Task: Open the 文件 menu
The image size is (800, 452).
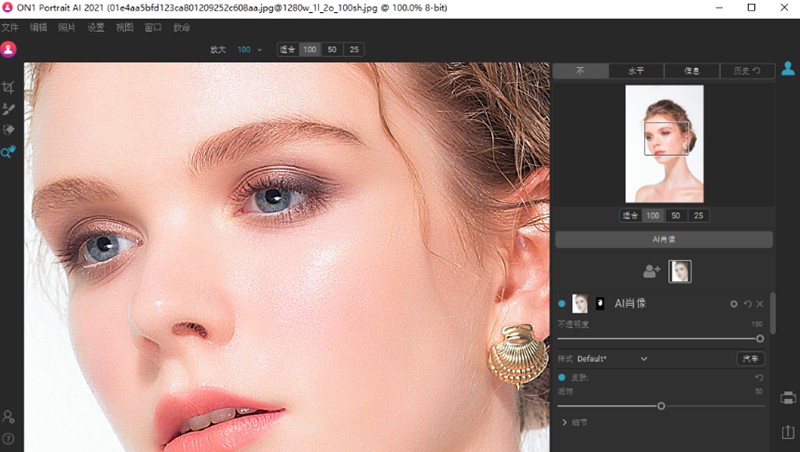Action: (x=10, y=27)
